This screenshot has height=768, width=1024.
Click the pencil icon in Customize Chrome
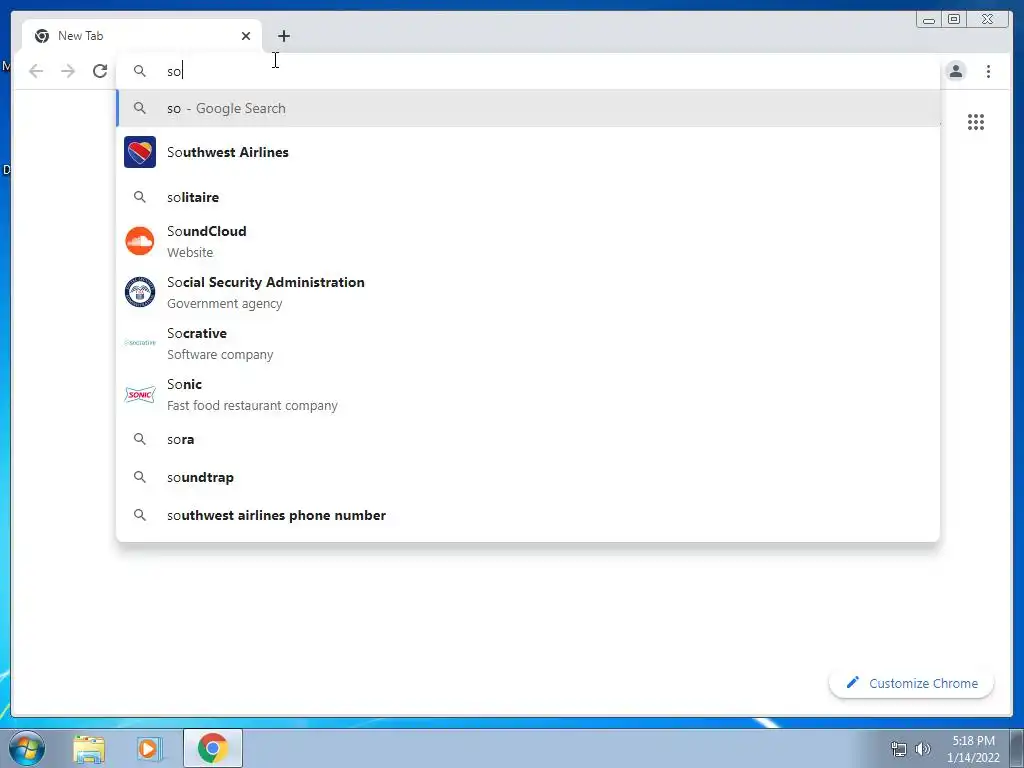click(852, 682)
